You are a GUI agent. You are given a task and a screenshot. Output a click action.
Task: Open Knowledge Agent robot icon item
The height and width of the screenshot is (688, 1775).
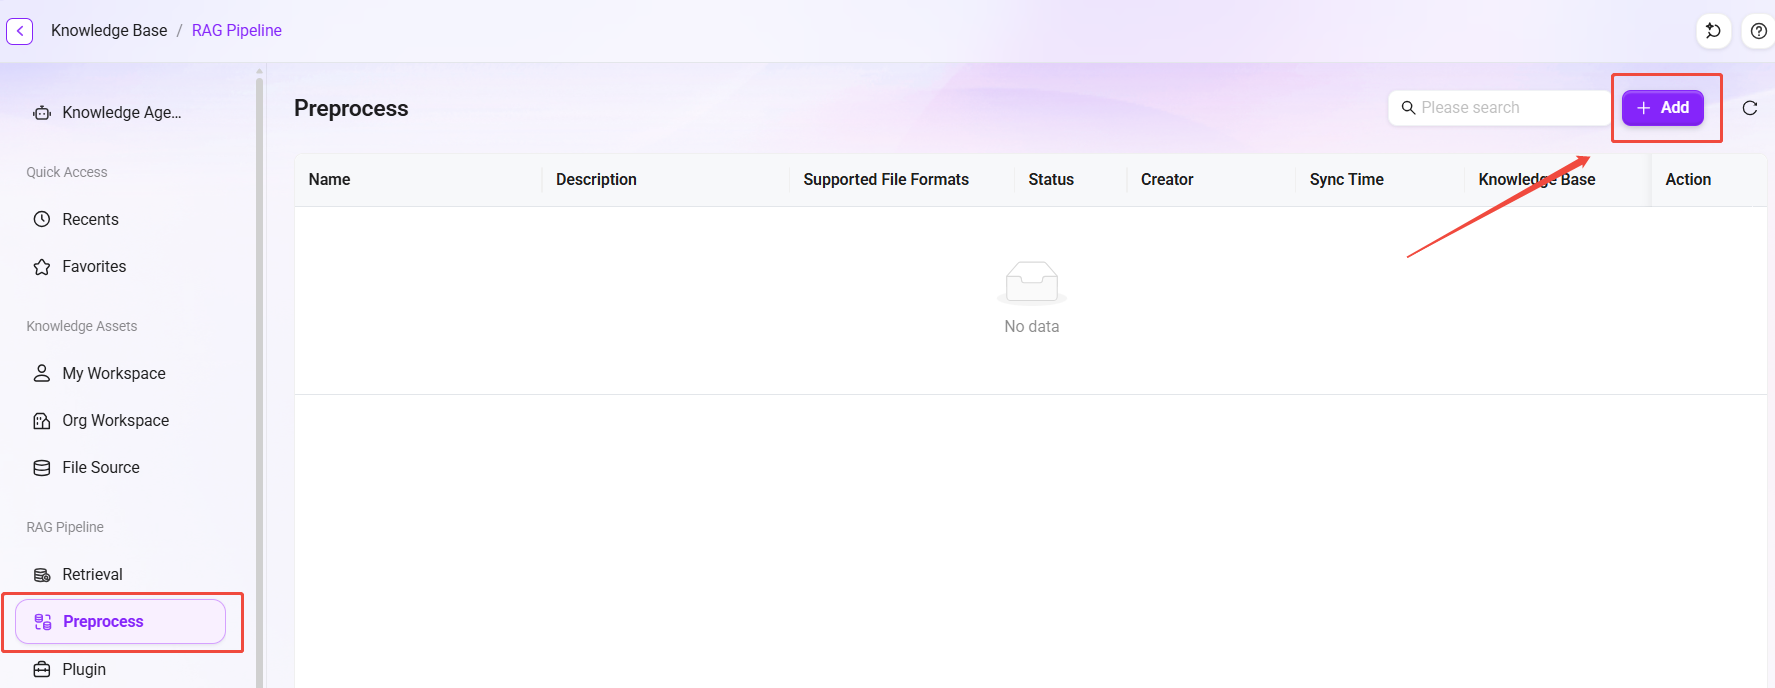[42, 113]
